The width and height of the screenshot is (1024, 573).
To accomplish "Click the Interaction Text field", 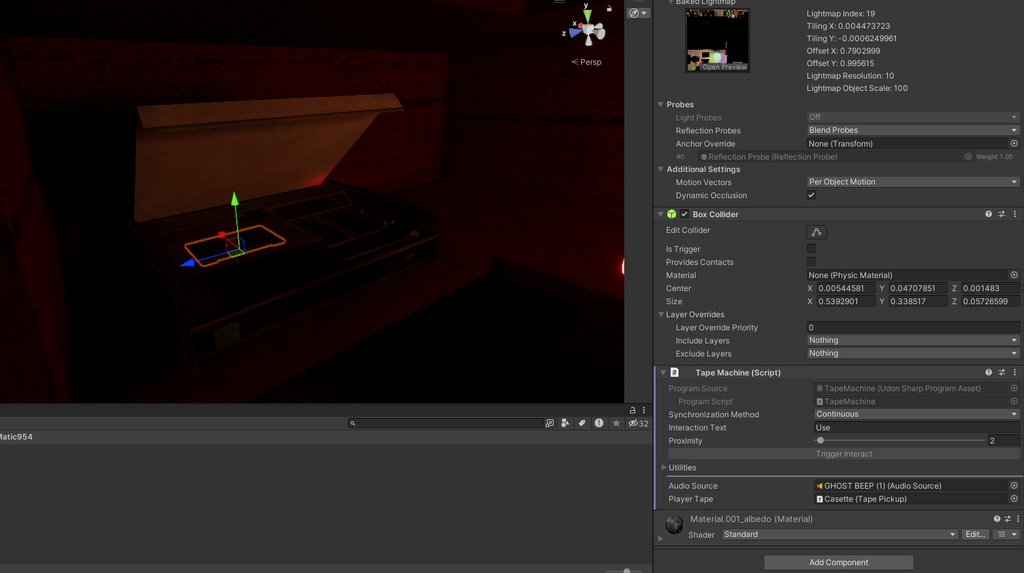I will [916, 428].
